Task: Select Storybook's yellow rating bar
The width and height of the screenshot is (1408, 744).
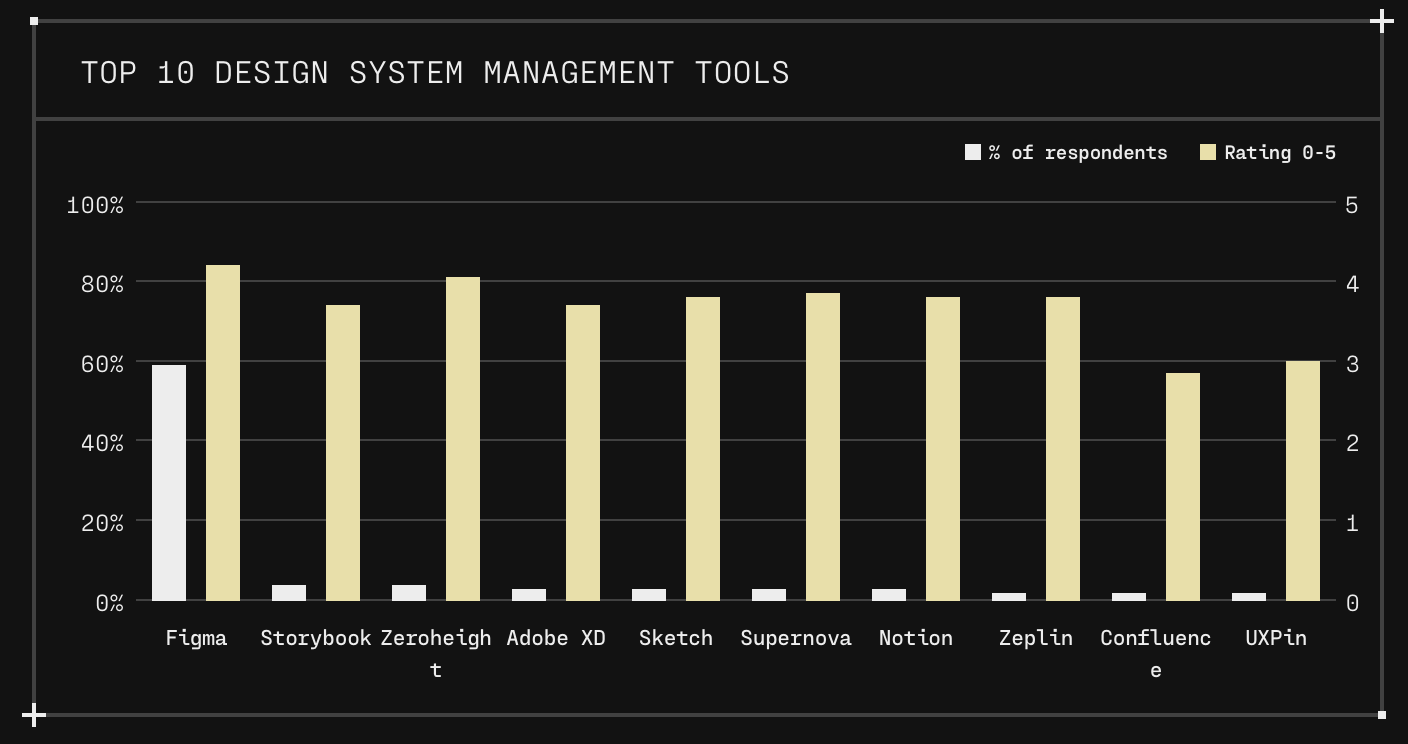Action: click(343, 453)
